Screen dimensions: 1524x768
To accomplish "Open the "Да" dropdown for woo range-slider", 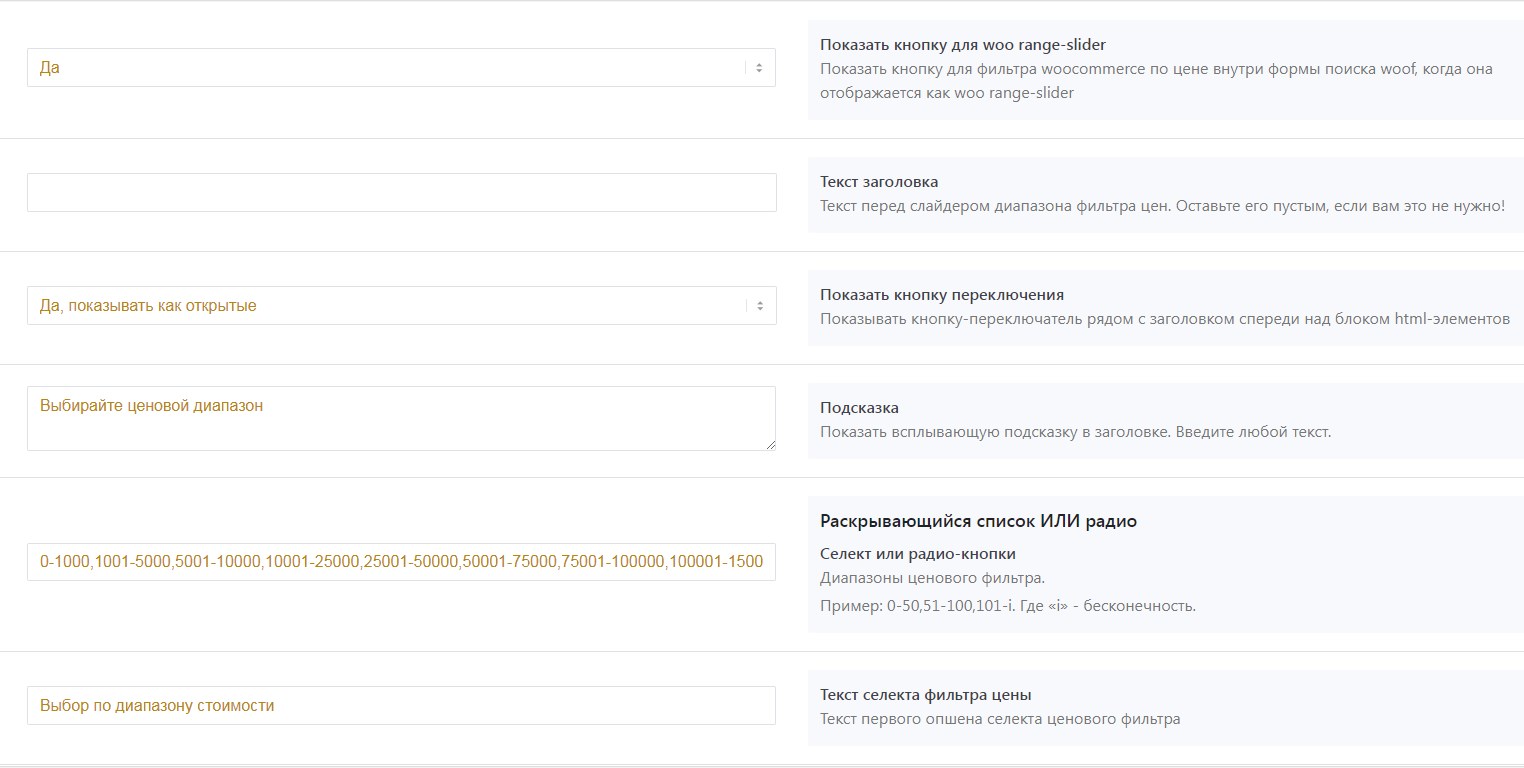I will tap(390, 68).
